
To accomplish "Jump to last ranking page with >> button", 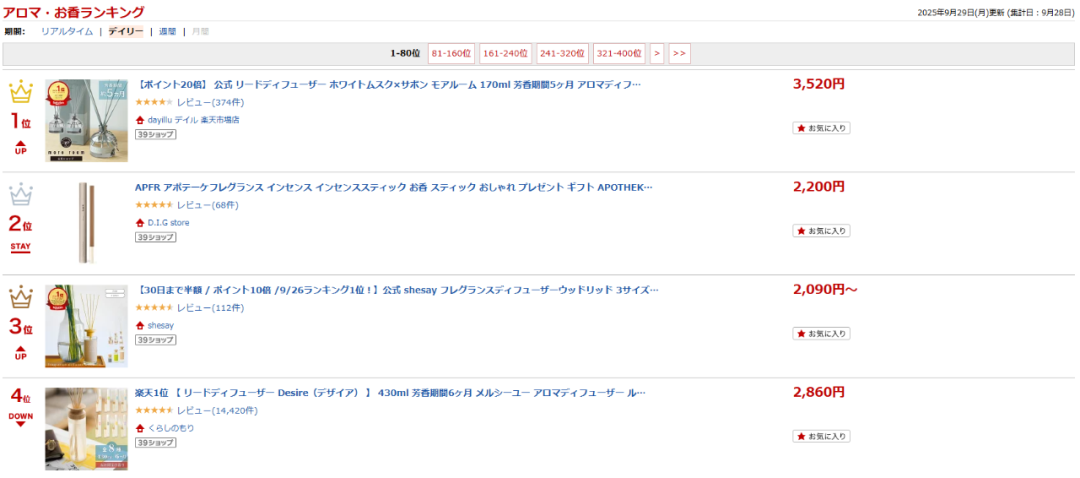I will 679,53.
